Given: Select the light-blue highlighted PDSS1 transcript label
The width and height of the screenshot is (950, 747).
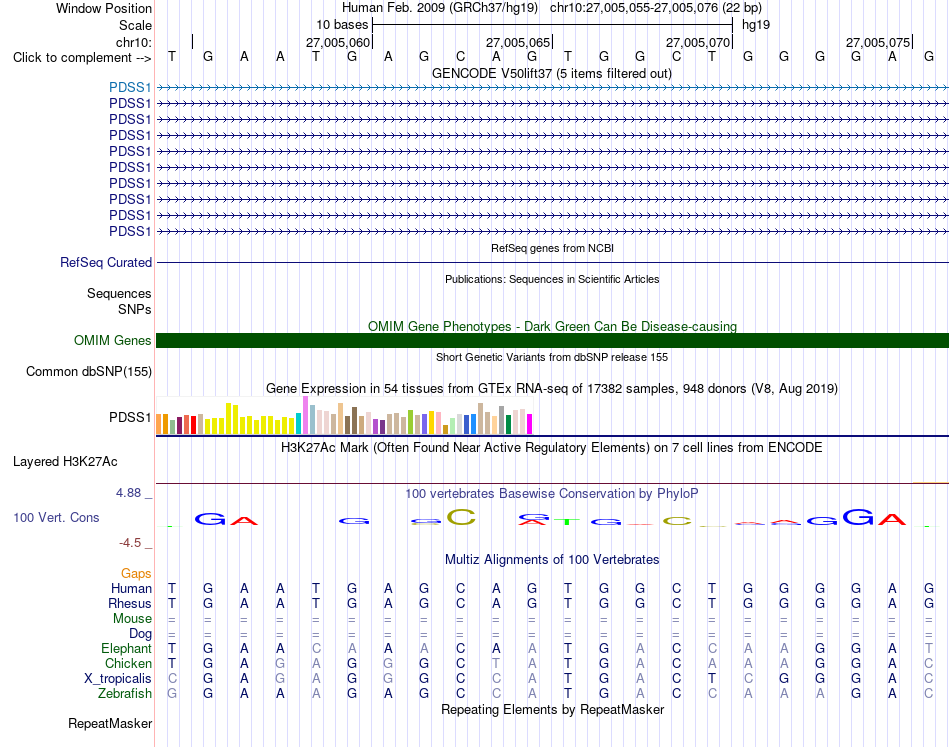Looking at the screenshot, I should pos(130,88).
